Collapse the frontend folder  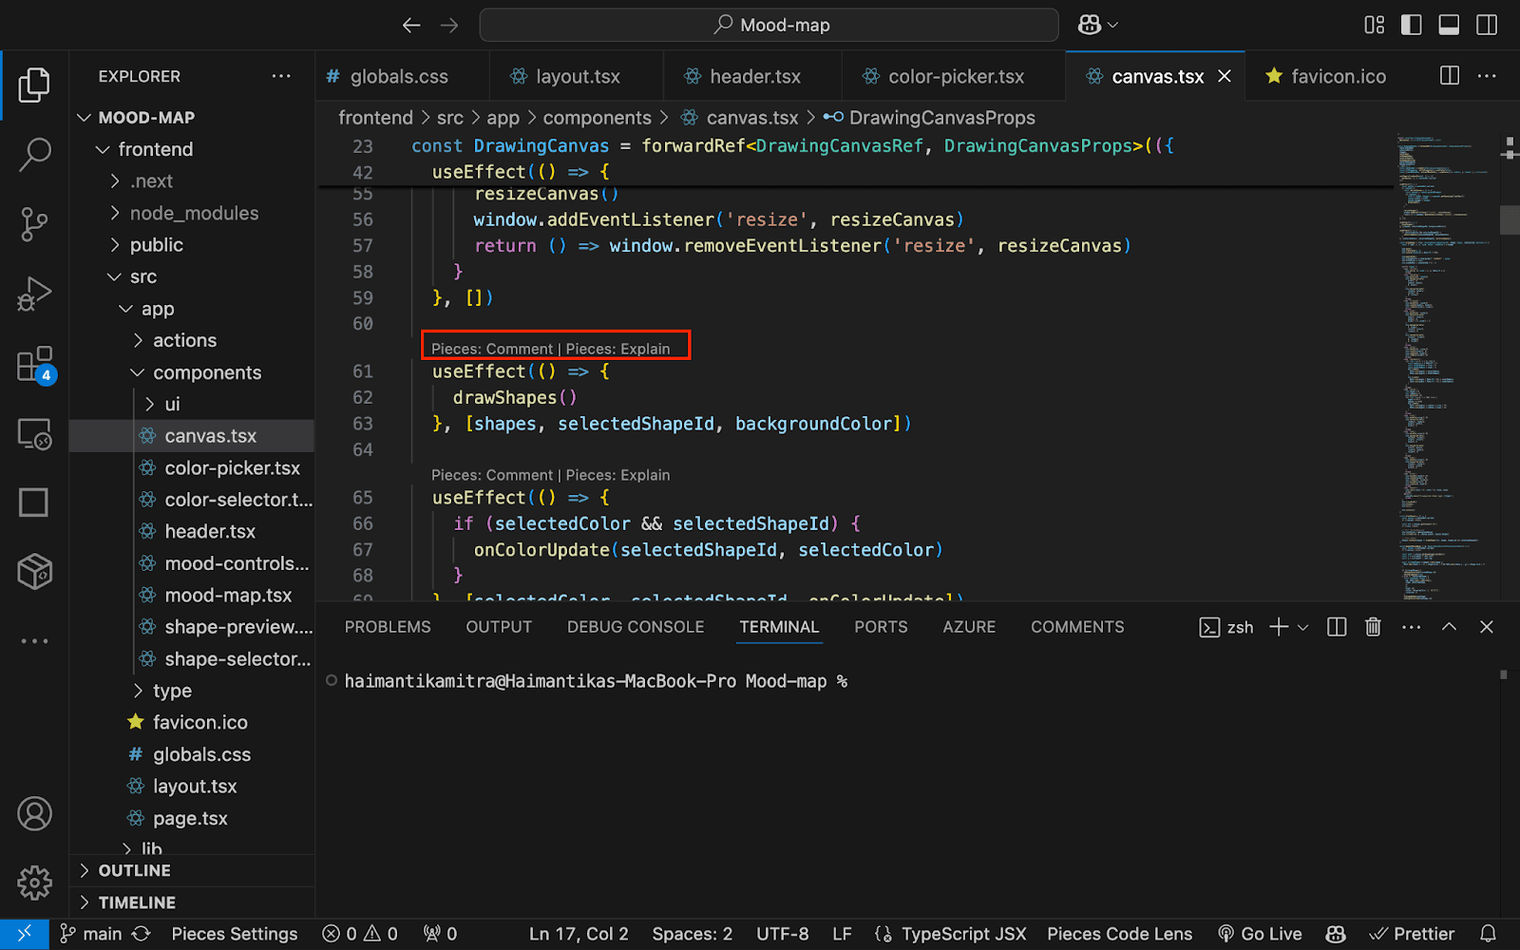(192, 149)
